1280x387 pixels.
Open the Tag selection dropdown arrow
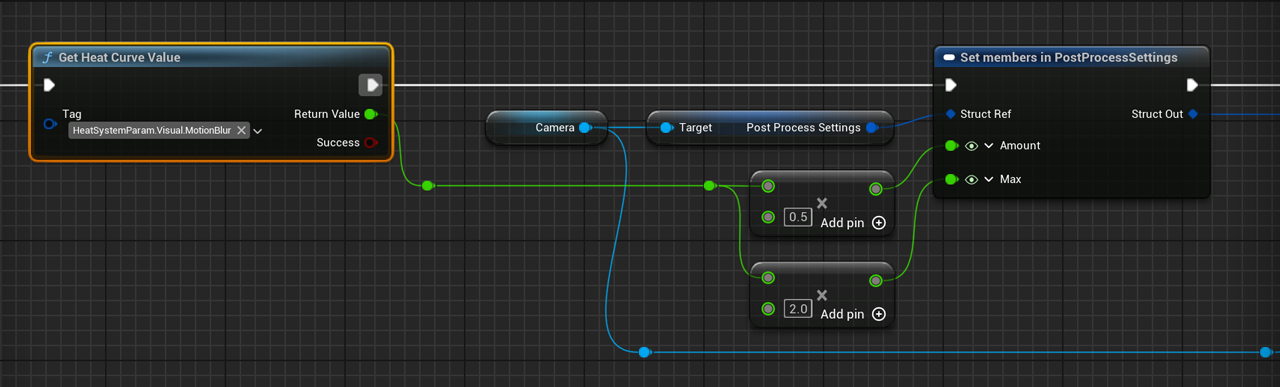pyautogui.click(x=258, y=131)
